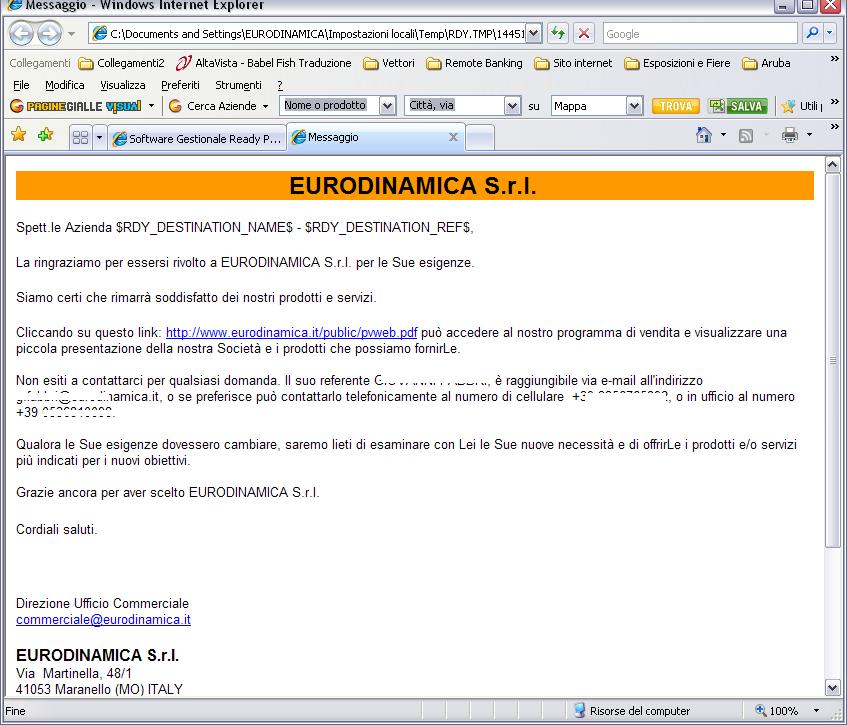Open the Strumenti menu
The height and width of the screenshot is (725, 847).
click(238, 85)
